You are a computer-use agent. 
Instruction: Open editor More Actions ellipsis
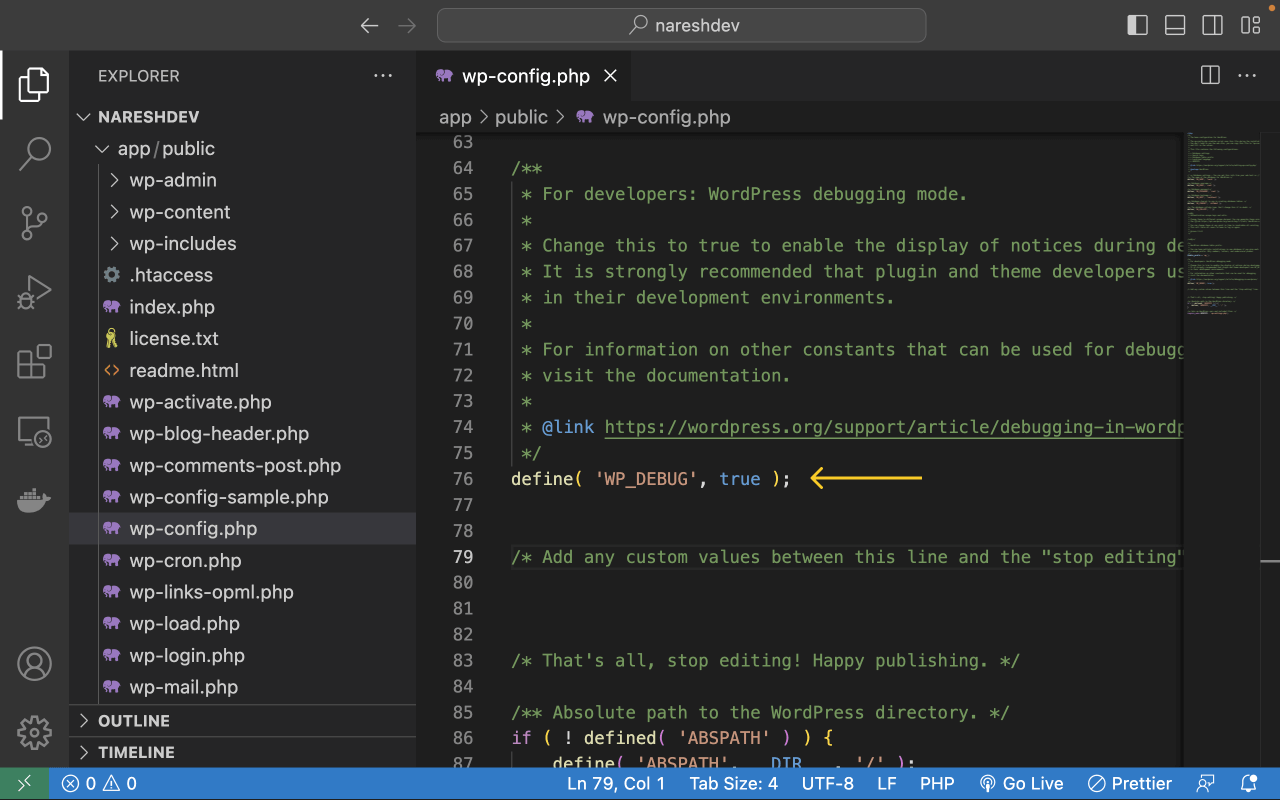click(x=1247, y=75)
